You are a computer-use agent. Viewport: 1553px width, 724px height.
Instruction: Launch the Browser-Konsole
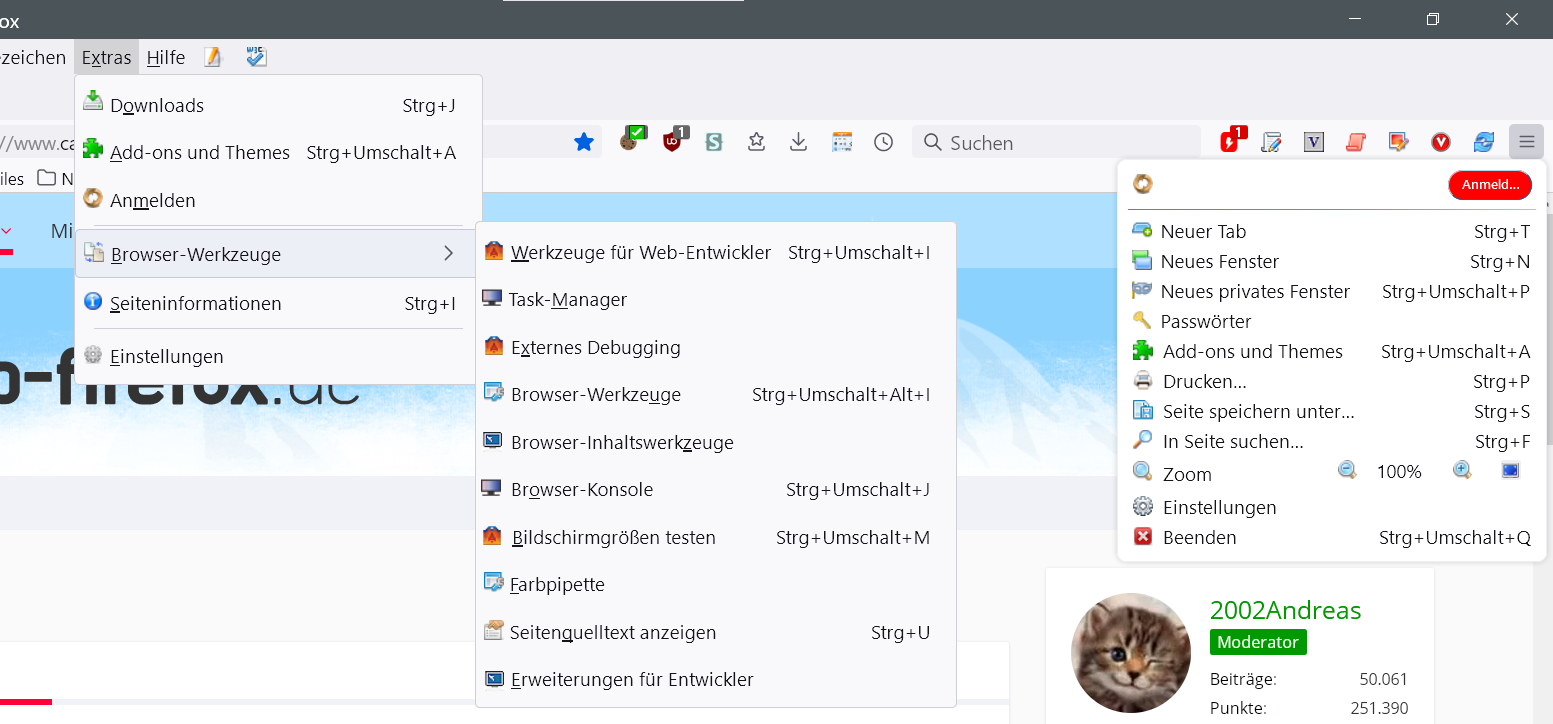pos(716,489)
